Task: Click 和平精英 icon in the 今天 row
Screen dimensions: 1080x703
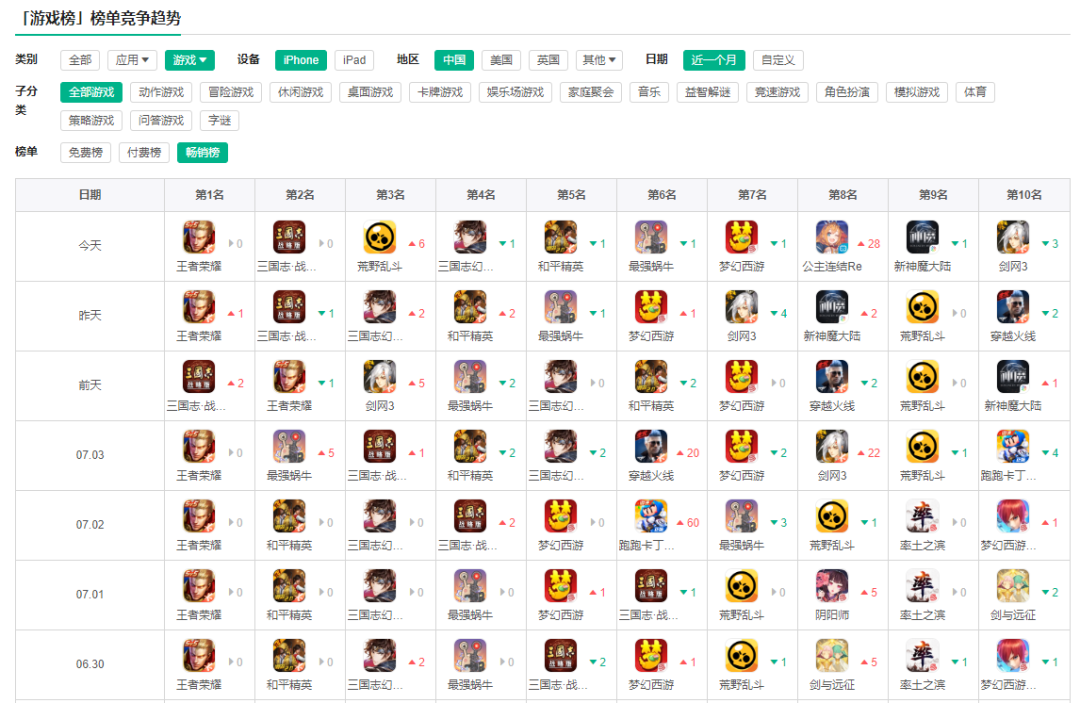Action: [x=561, y=238]
